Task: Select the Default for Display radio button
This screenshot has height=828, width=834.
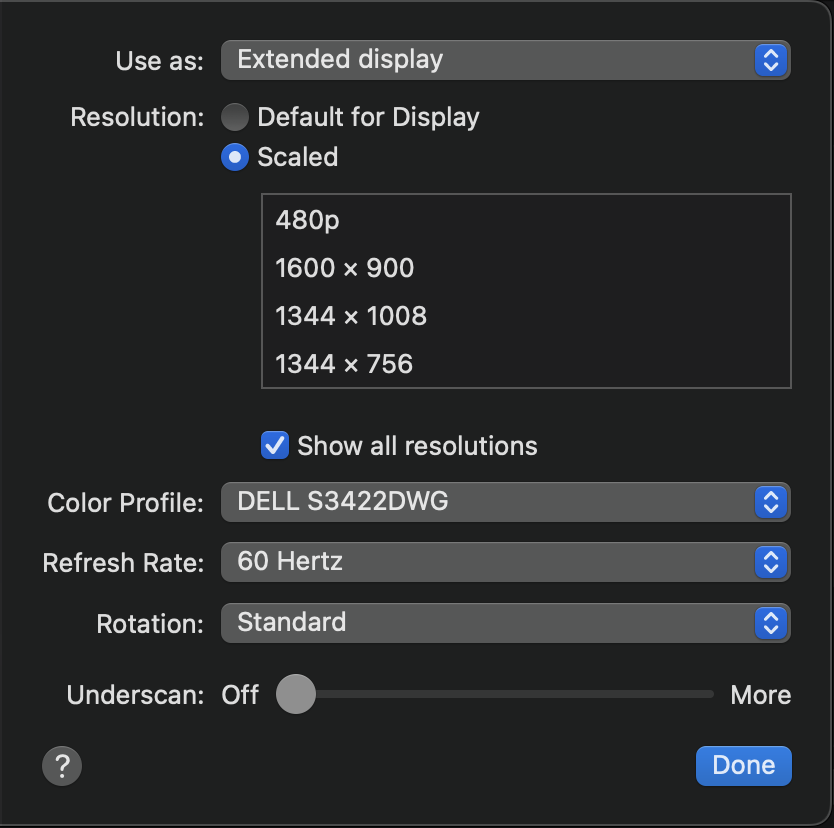Action: coord(235,117)
